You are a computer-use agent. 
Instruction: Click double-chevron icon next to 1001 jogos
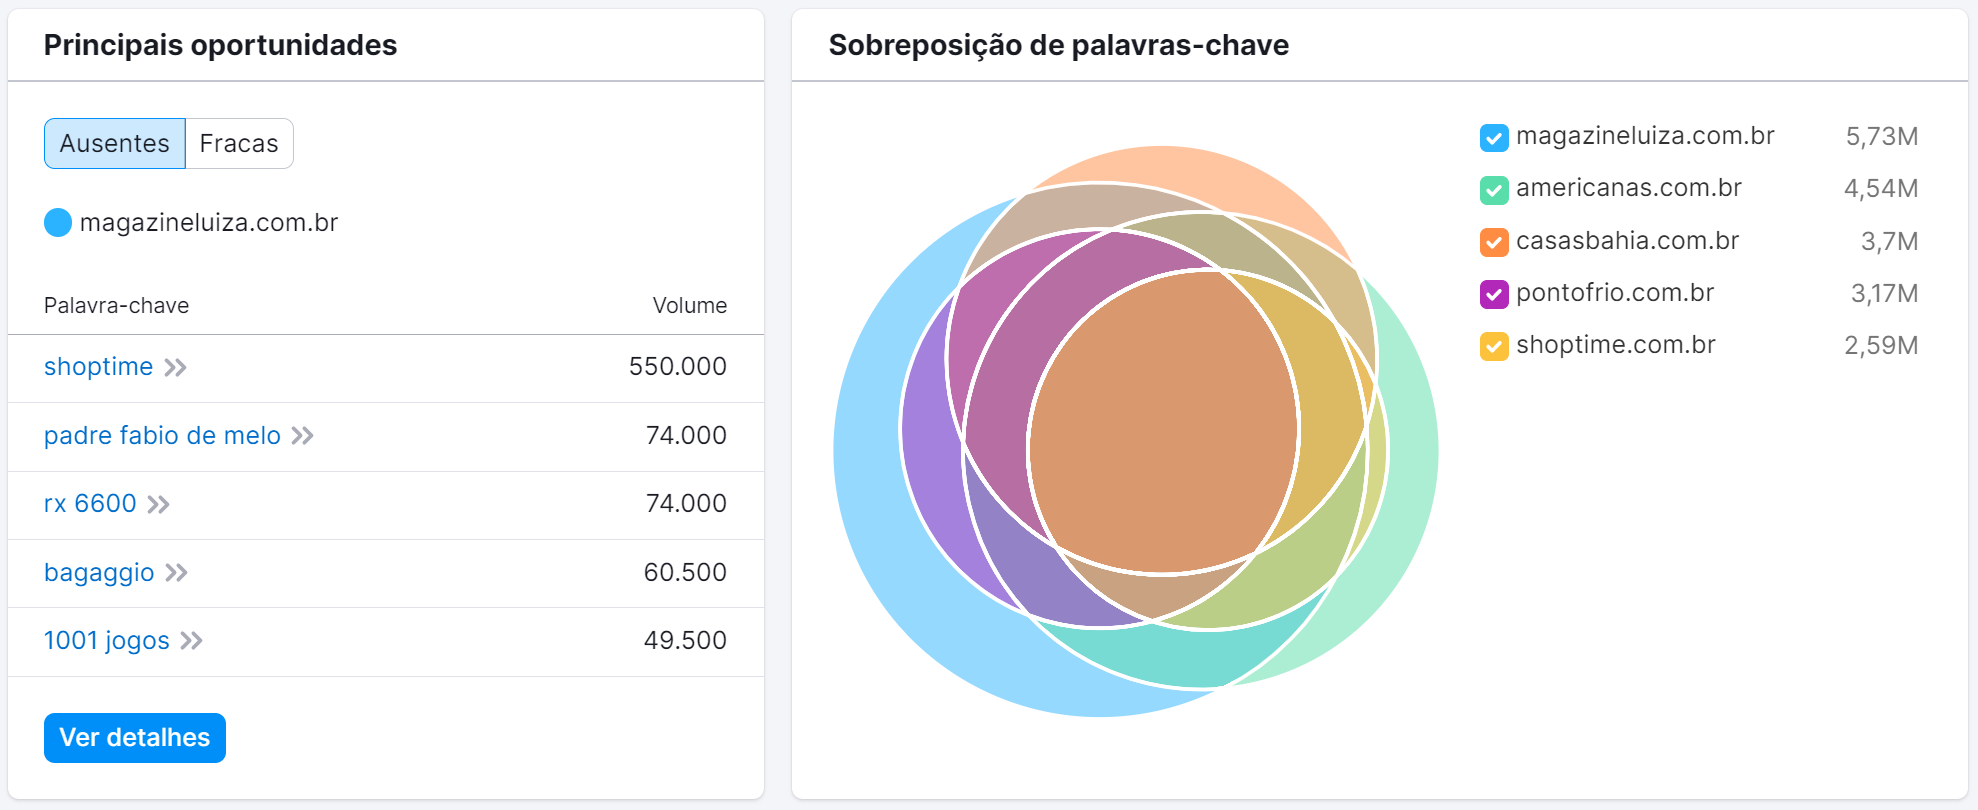[x=191, y=641]
